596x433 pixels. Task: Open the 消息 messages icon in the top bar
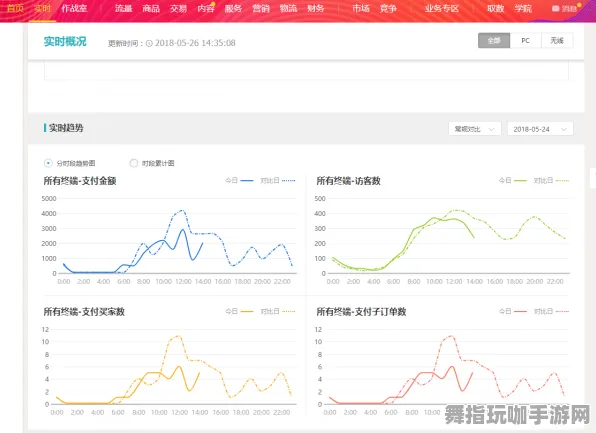[555, 8]
